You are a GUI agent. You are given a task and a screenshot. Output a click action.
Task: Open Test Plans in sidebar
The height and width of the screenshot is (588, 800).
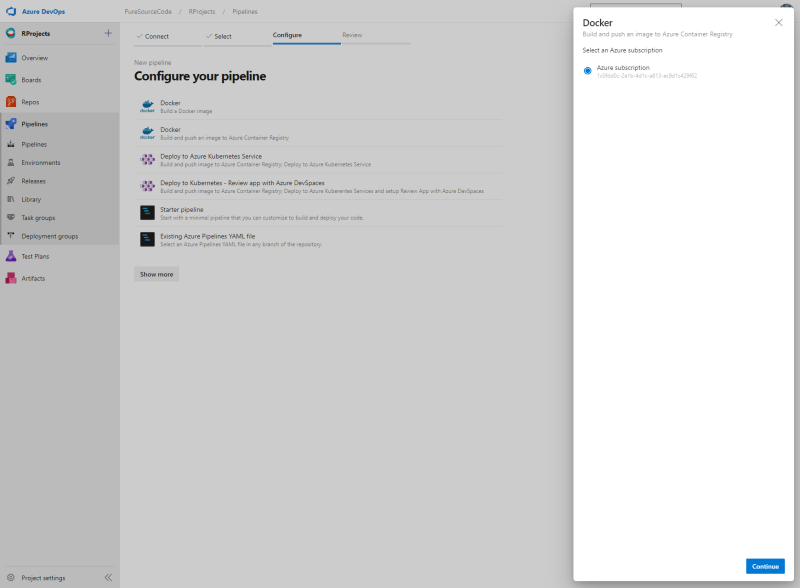pyautogui.click(x=35, y=257)
